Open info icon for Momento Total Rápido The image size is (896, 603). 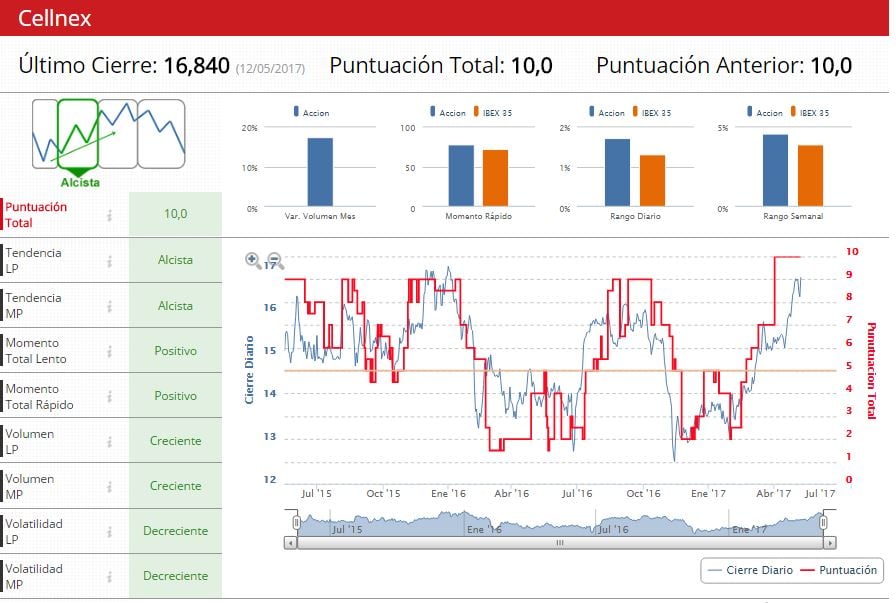click(109, 397)
